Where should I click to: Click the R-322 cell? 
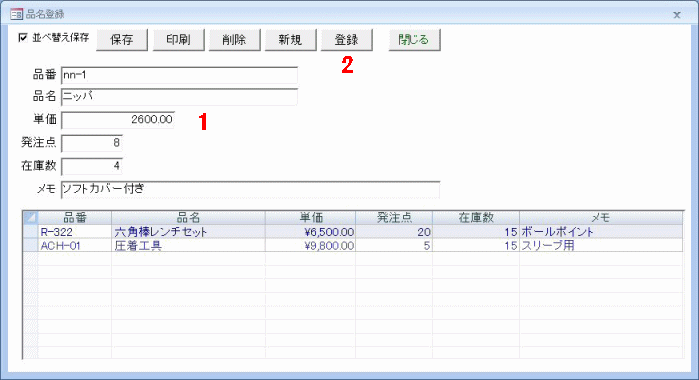[x=75, y=232]
